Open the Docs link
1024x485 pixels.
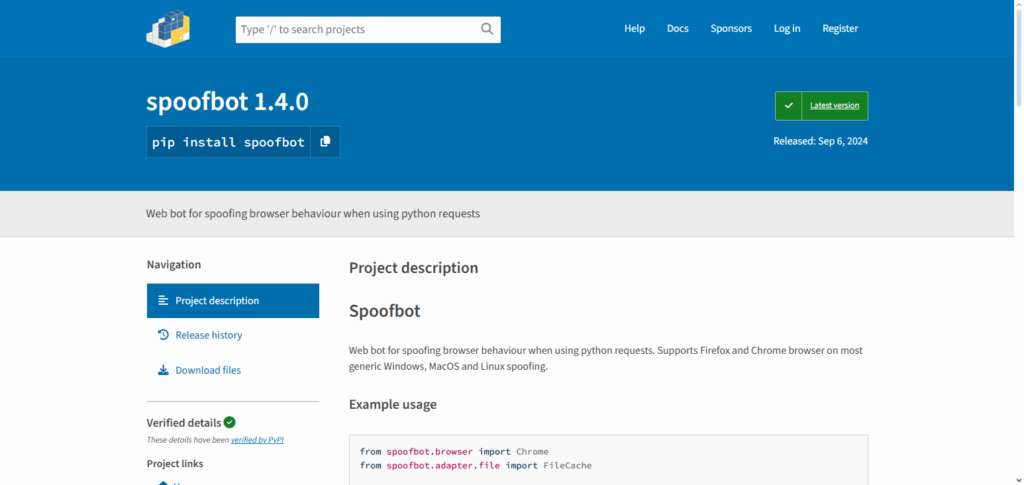(x=677, y=29)
